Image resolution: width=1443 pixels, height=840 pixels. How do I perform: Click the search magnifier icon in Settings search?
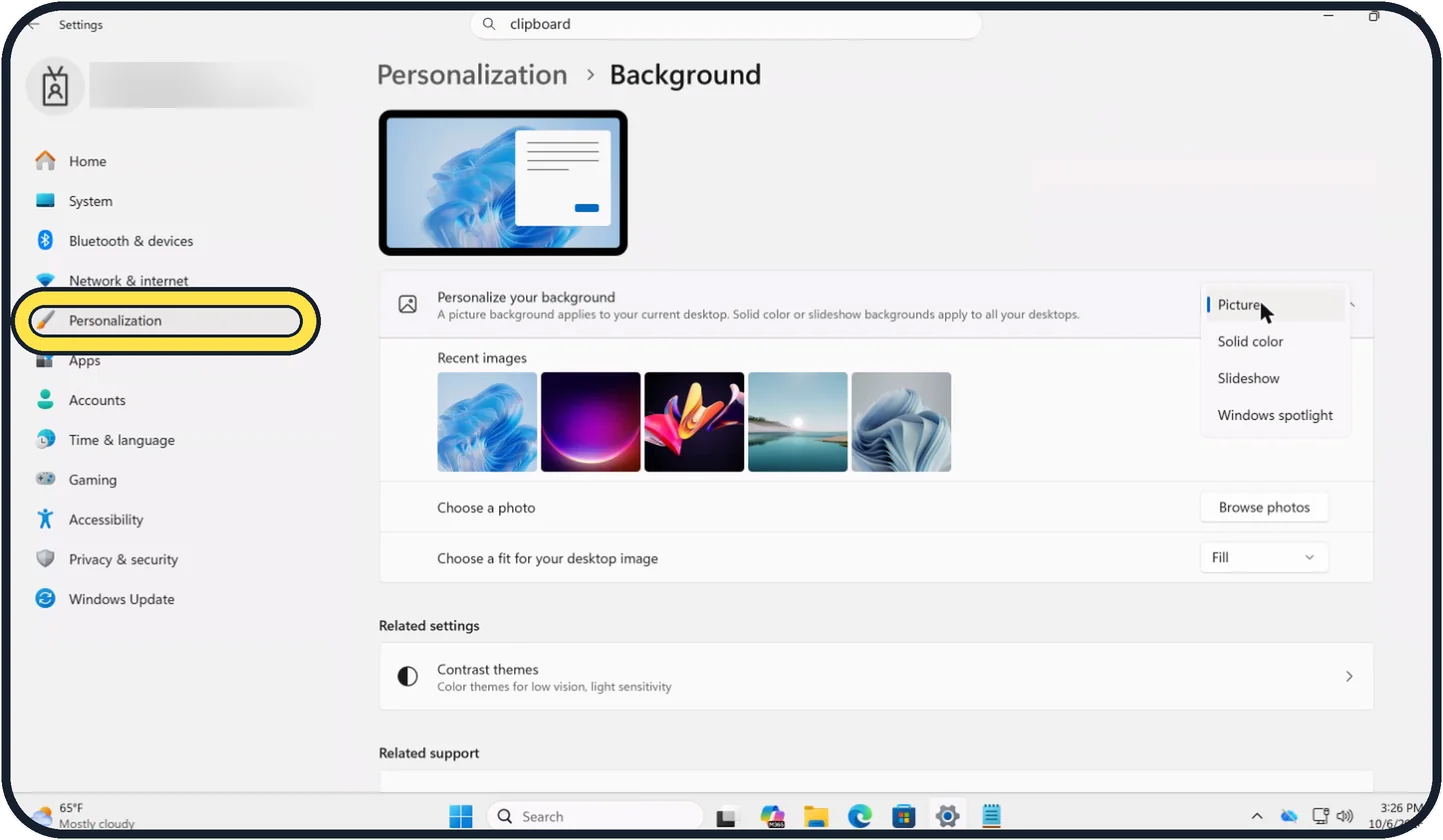click(x=489, y=24)
